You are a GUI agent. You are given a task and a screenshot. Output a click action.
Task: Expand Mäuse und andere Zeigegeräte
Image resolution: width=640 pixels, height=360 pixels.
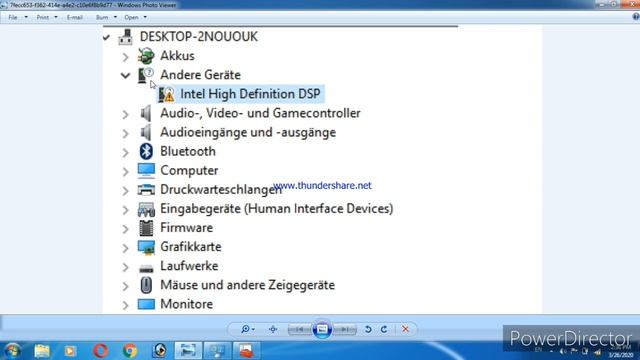tap(126, 286)
